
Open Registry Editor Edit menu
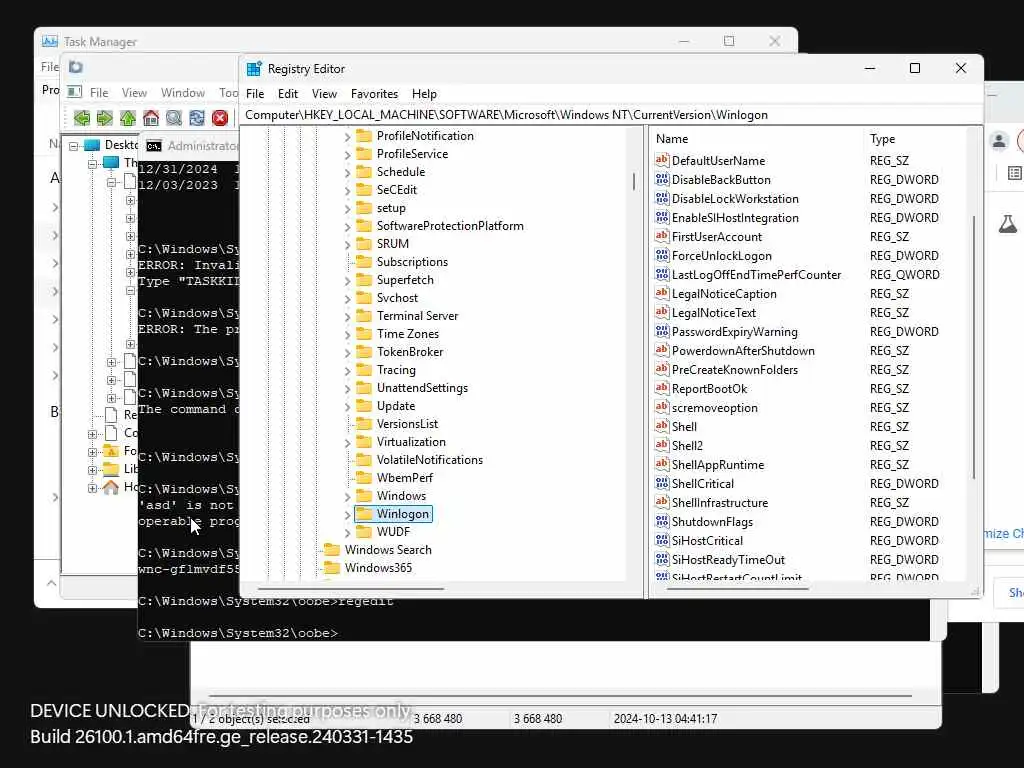287,93
